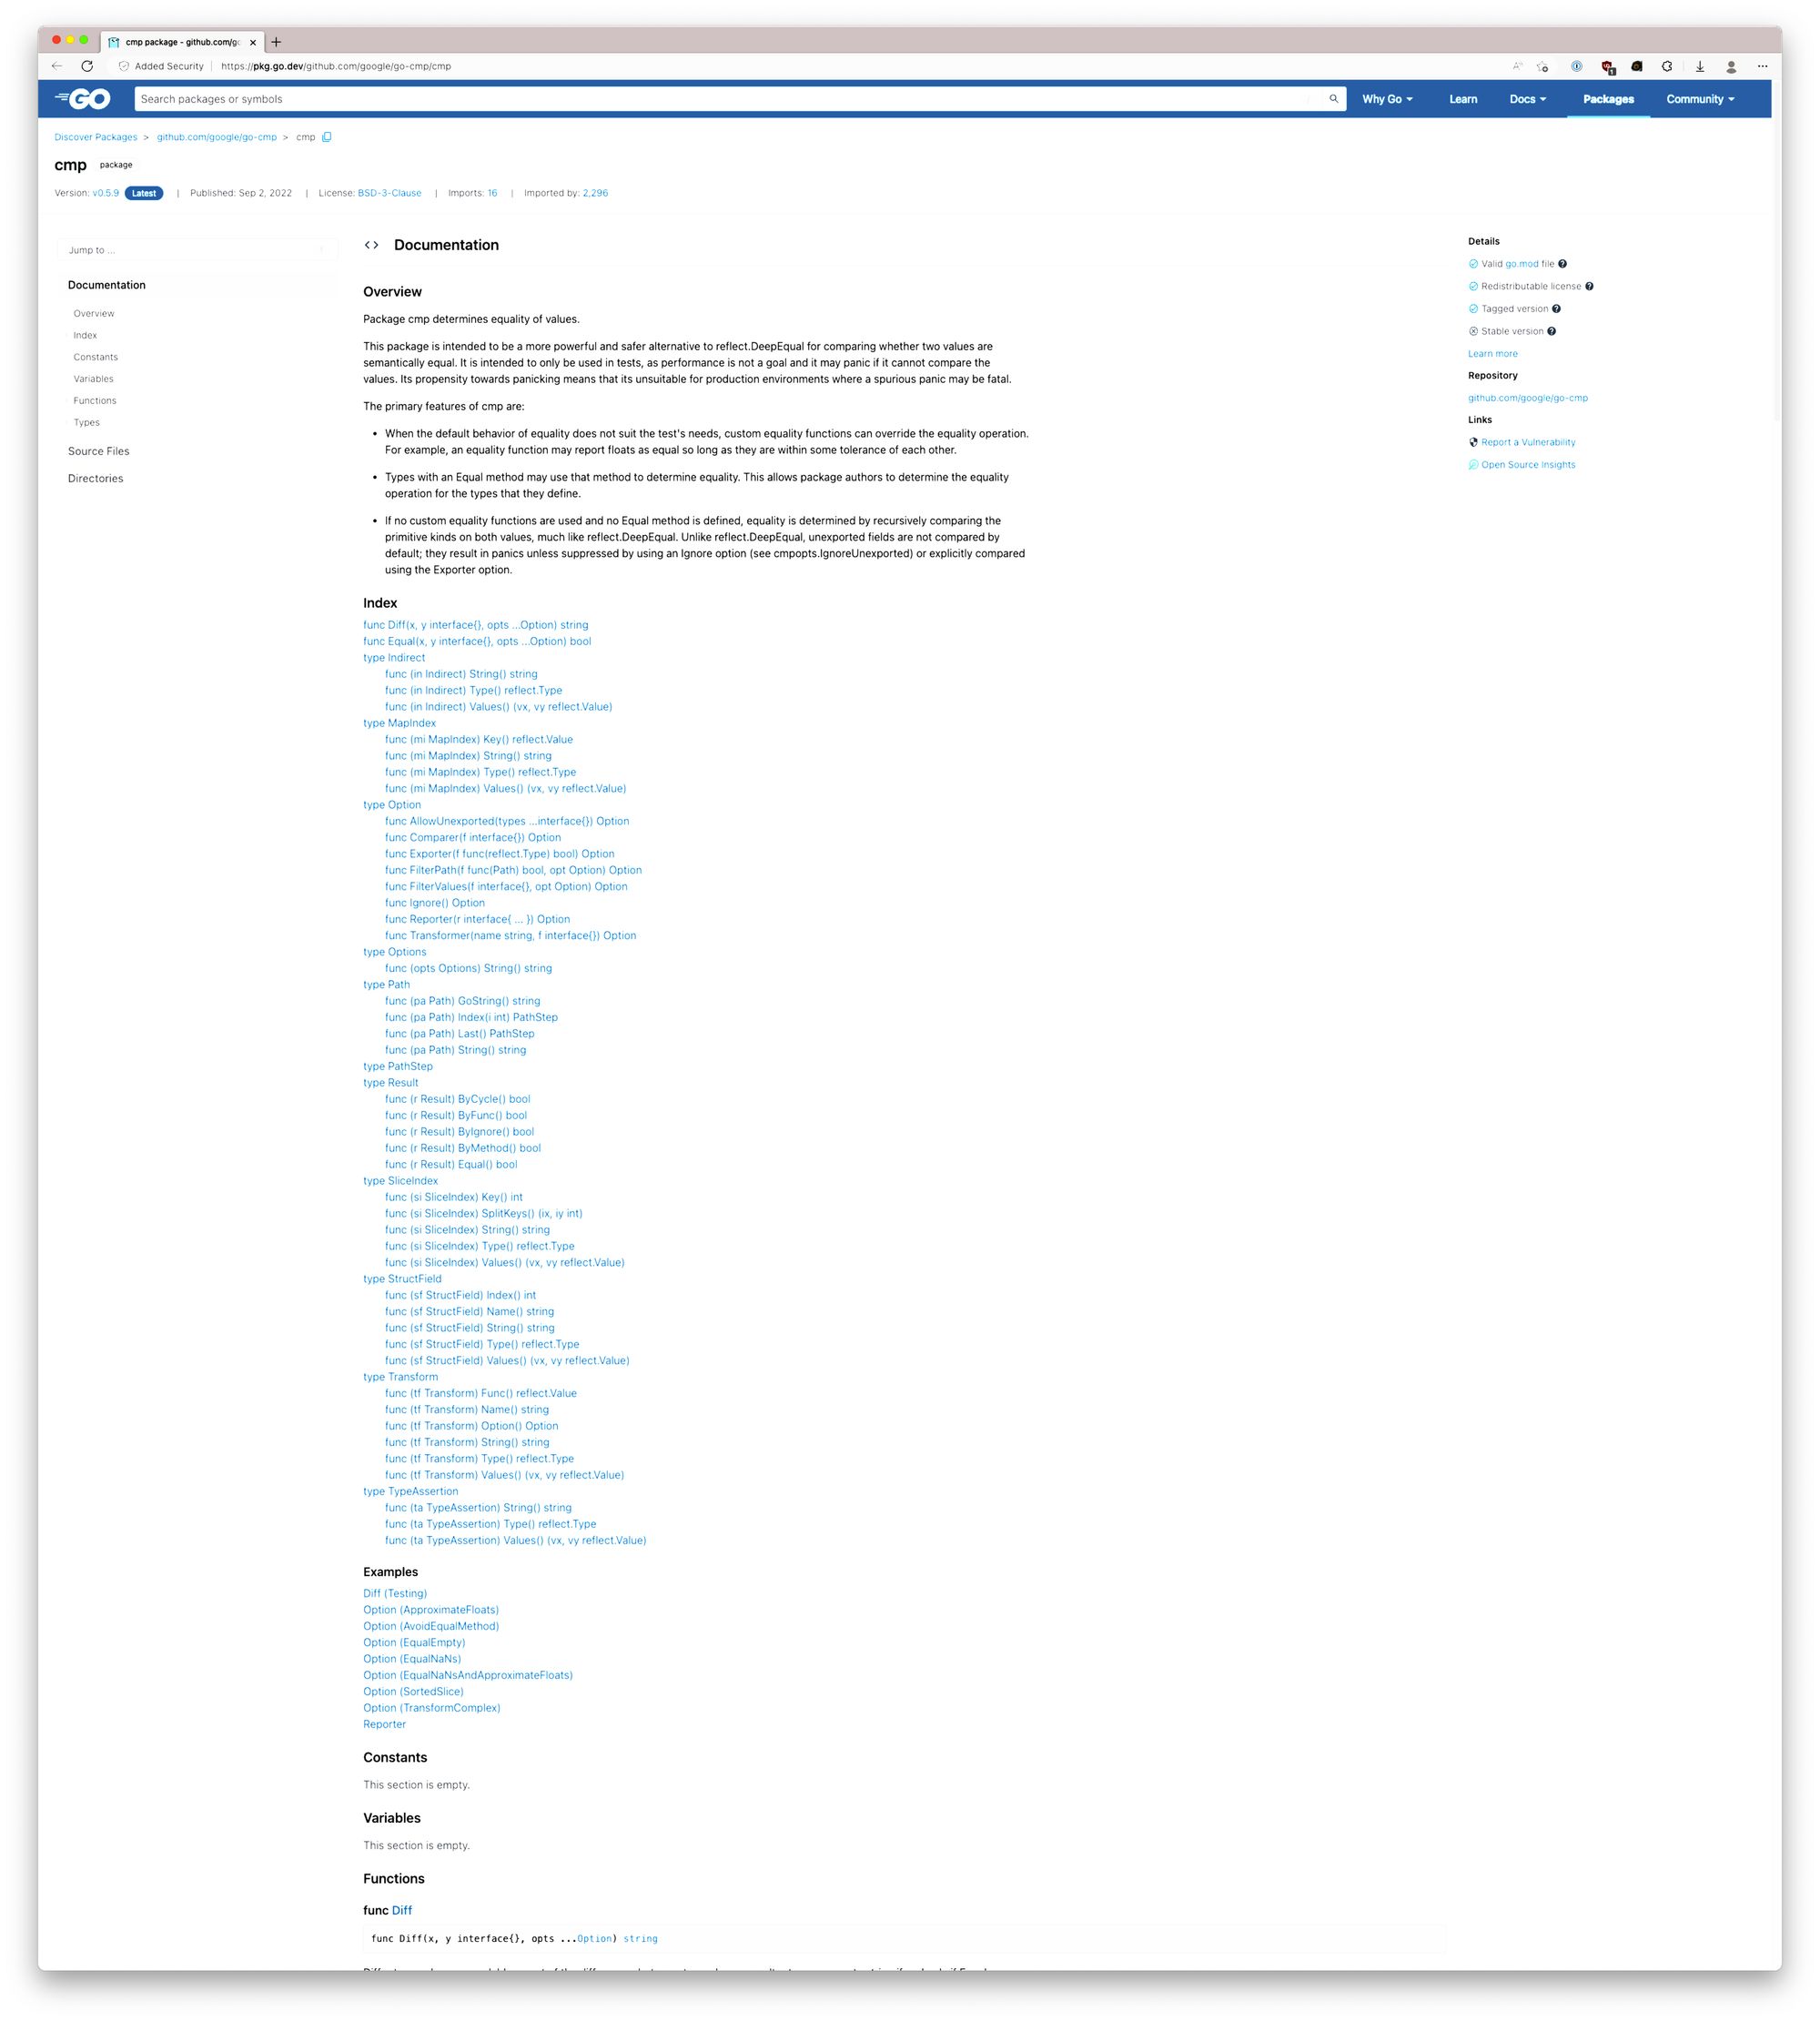Open the repository link github.com/google/go-cmp
Screen dimensions: 1820x2021
click(1527, 398)
